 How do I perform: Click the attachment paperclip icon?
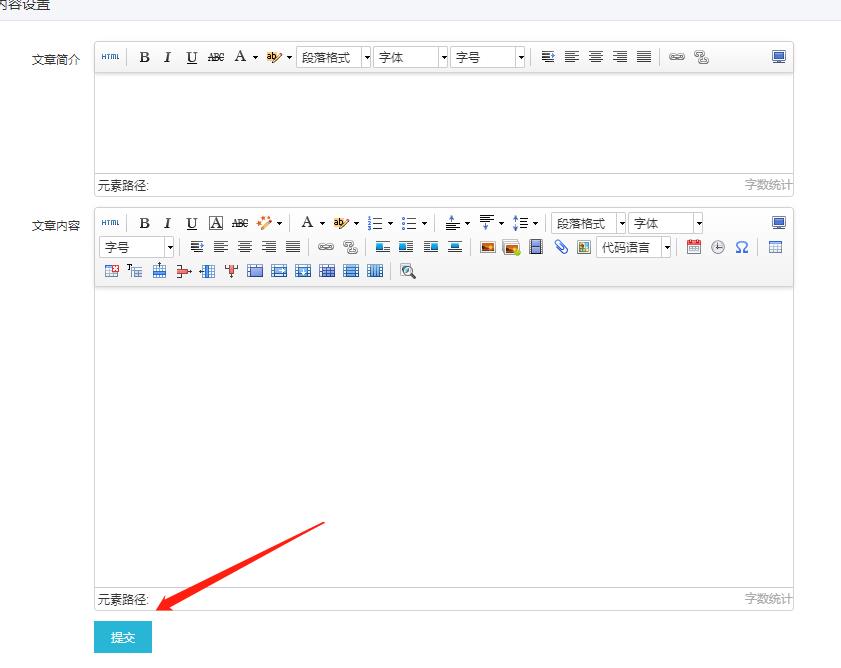pos(561,247)
